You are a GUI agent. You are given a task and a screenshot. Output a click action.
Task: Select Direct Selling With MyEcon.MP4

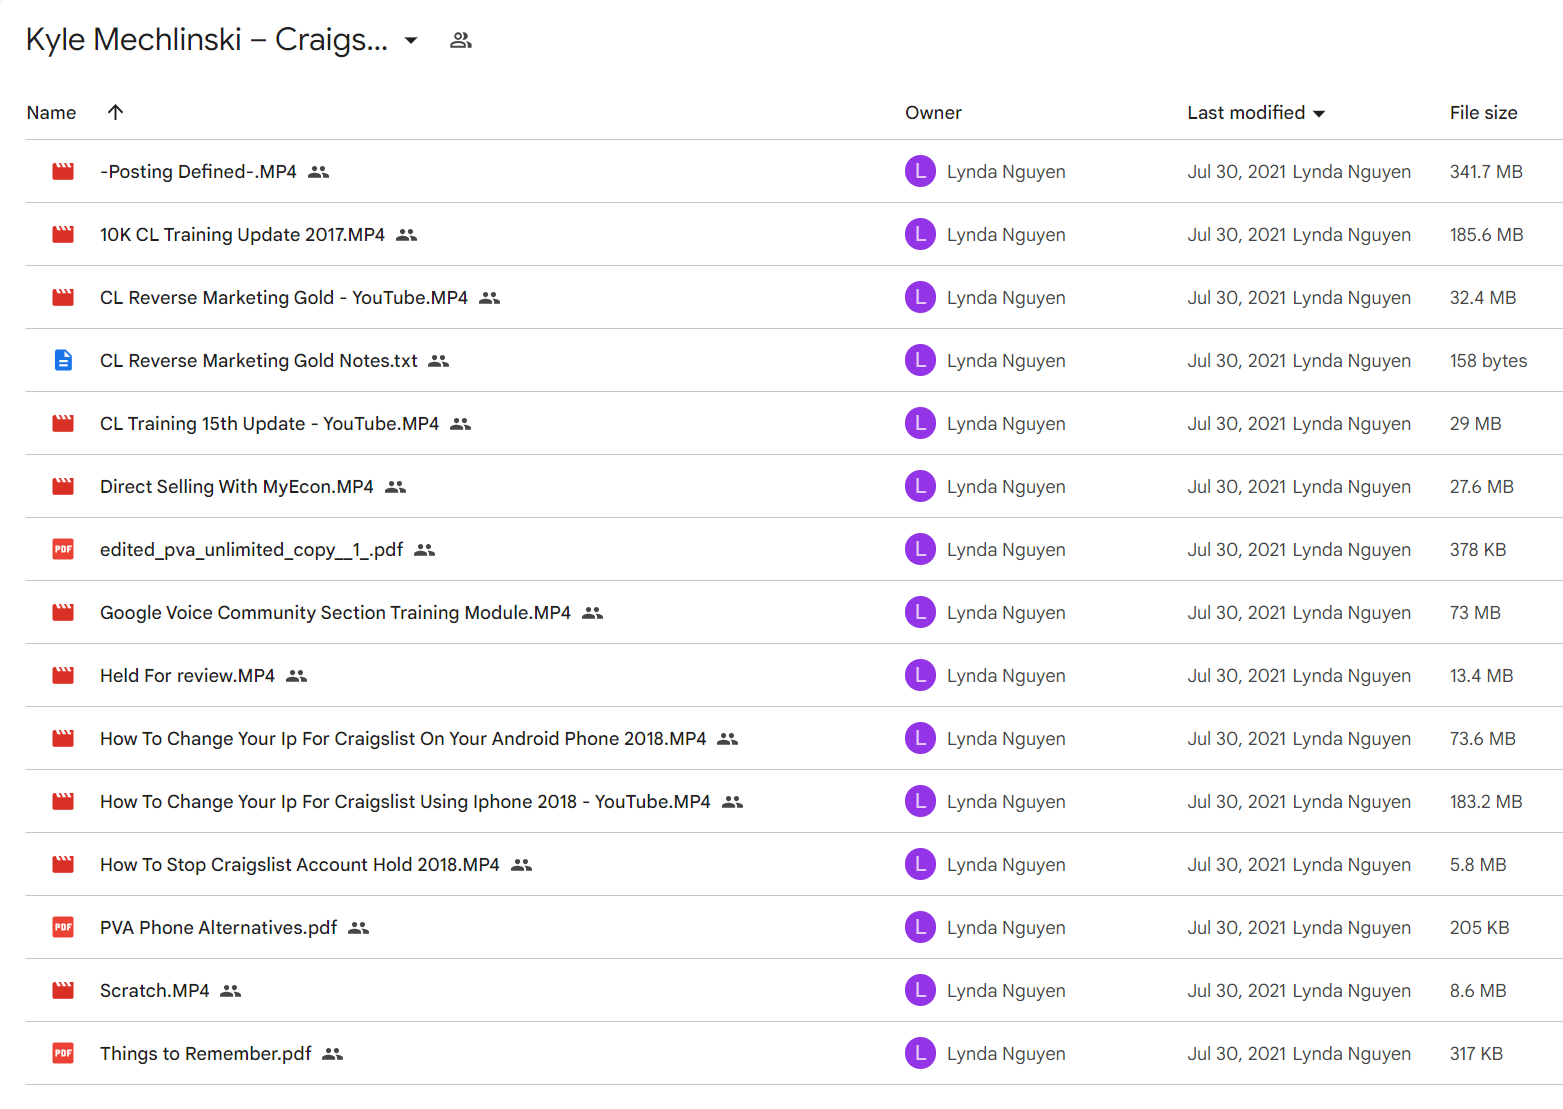(x=237, y=487)
